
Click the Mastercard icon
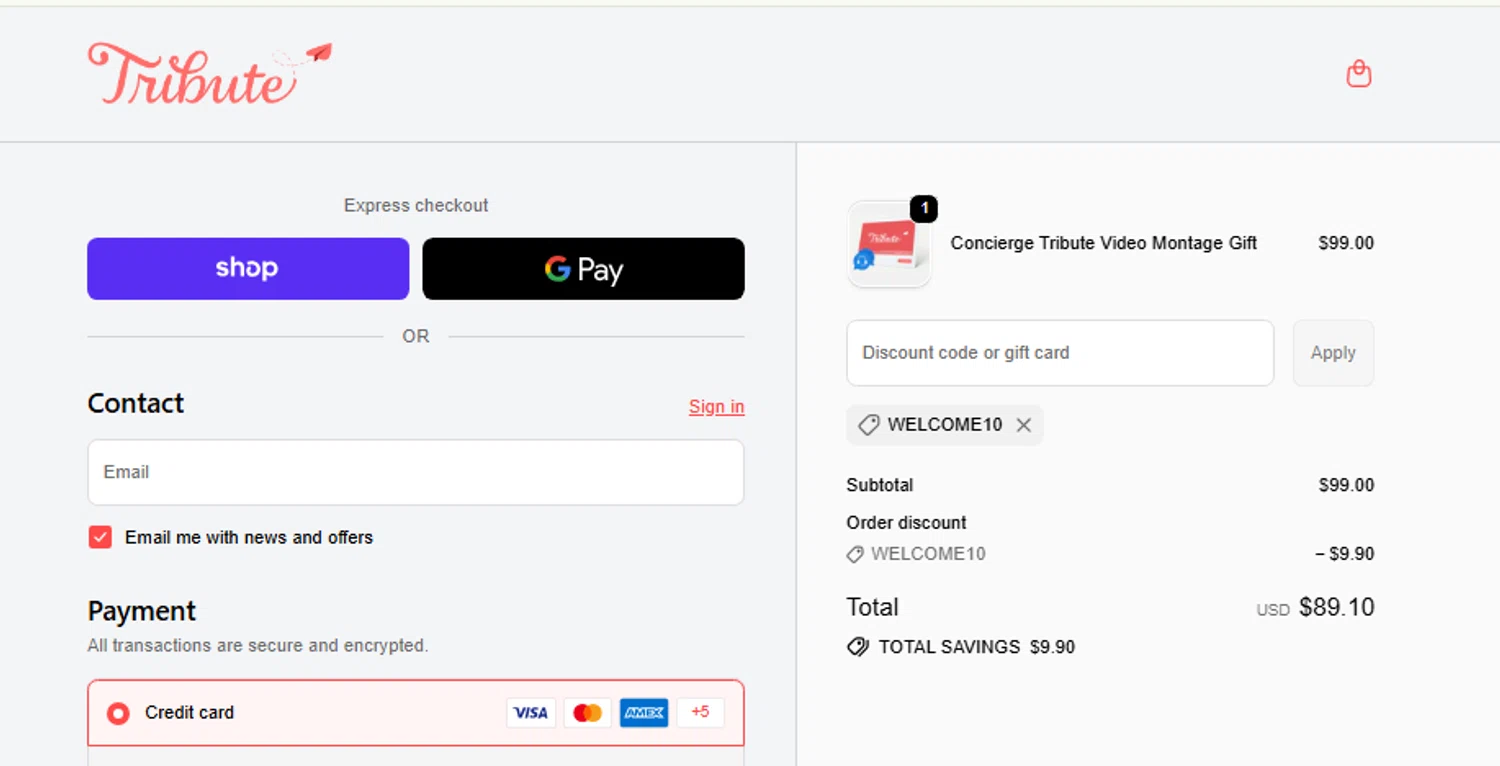(x=588, y=713)
